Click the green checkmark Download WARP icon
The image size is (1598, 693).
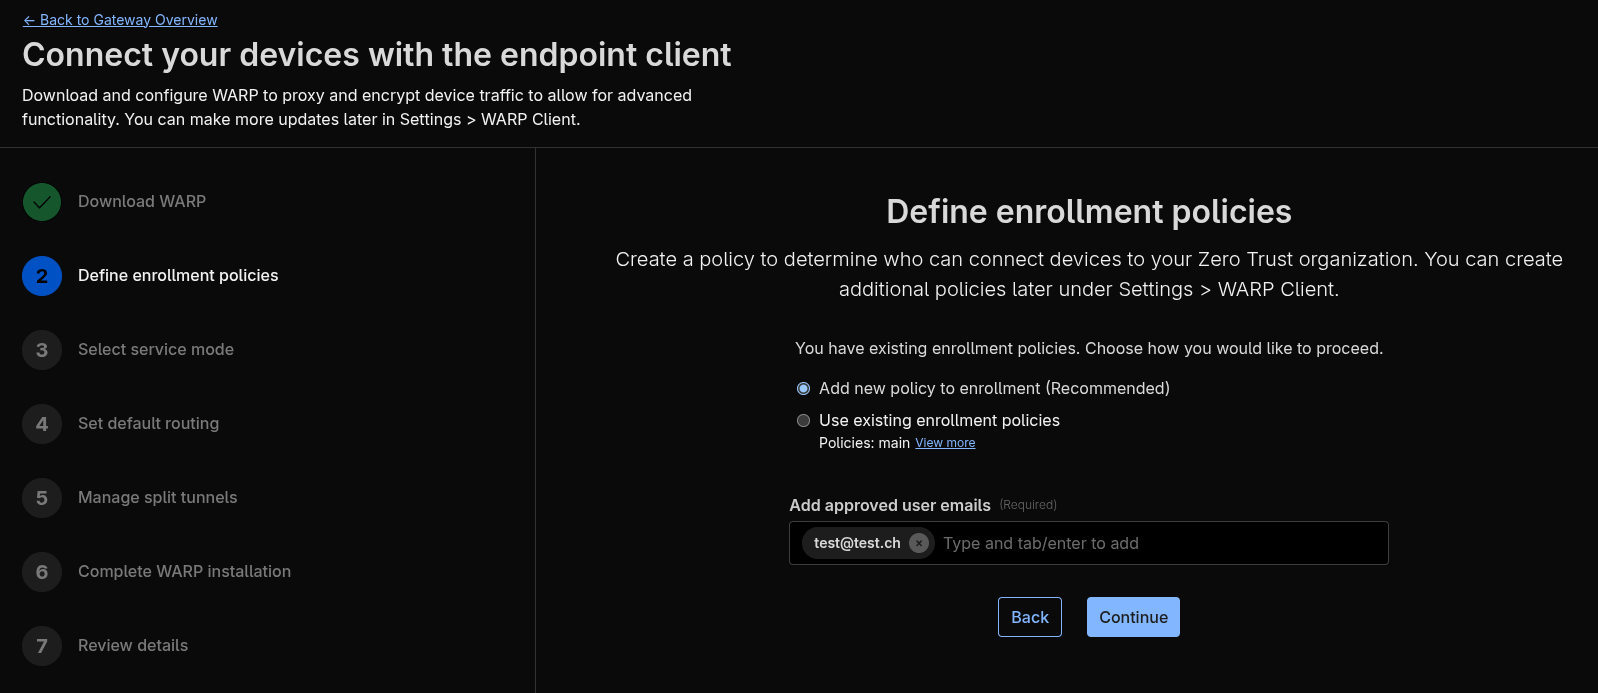click(x=42, y=202)
